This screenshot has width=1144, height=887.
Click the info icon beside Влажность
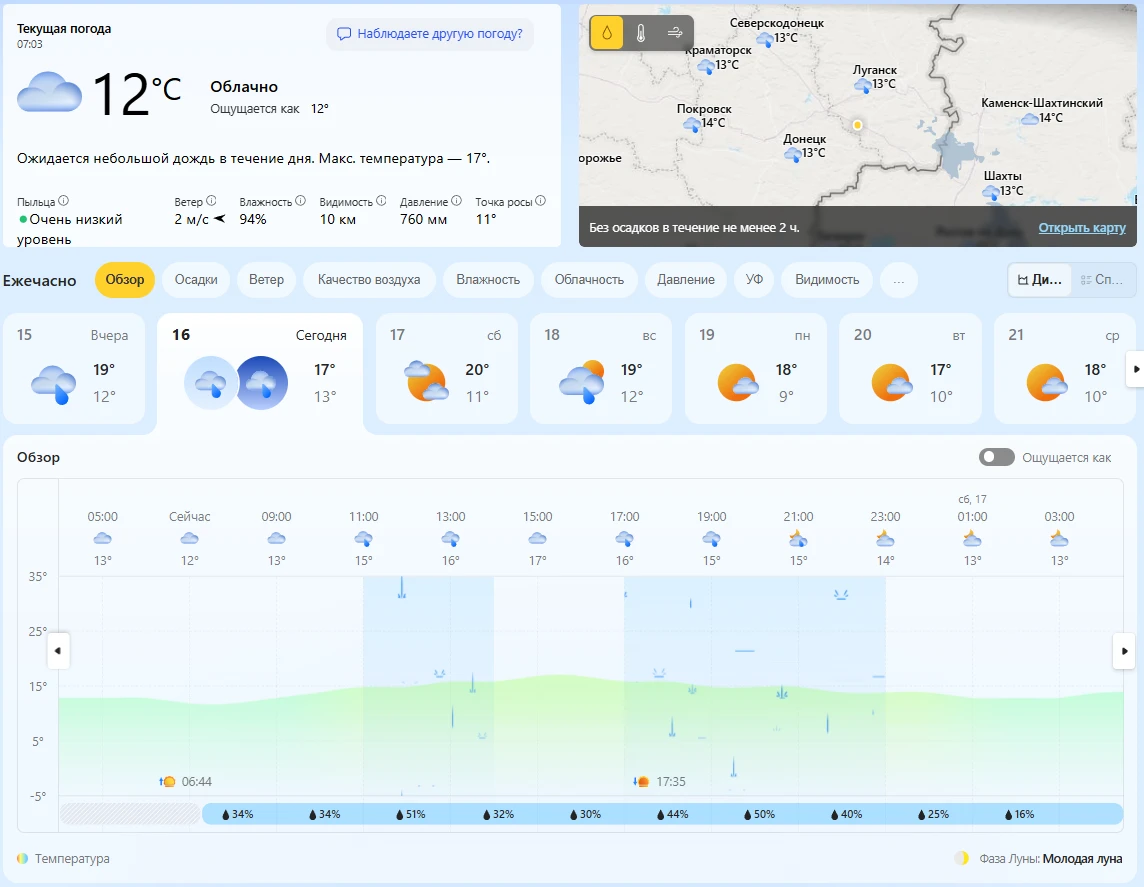300,201
